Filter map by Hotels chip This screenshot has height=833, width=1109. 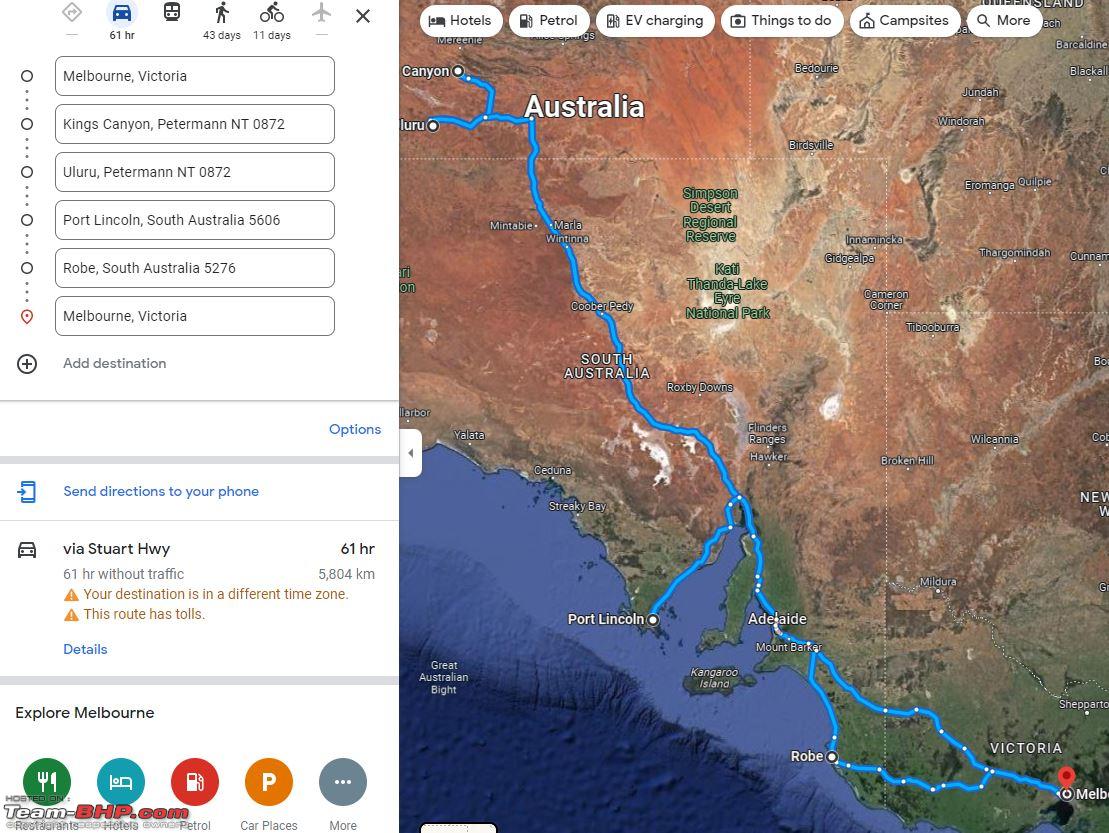coord(461,21)
